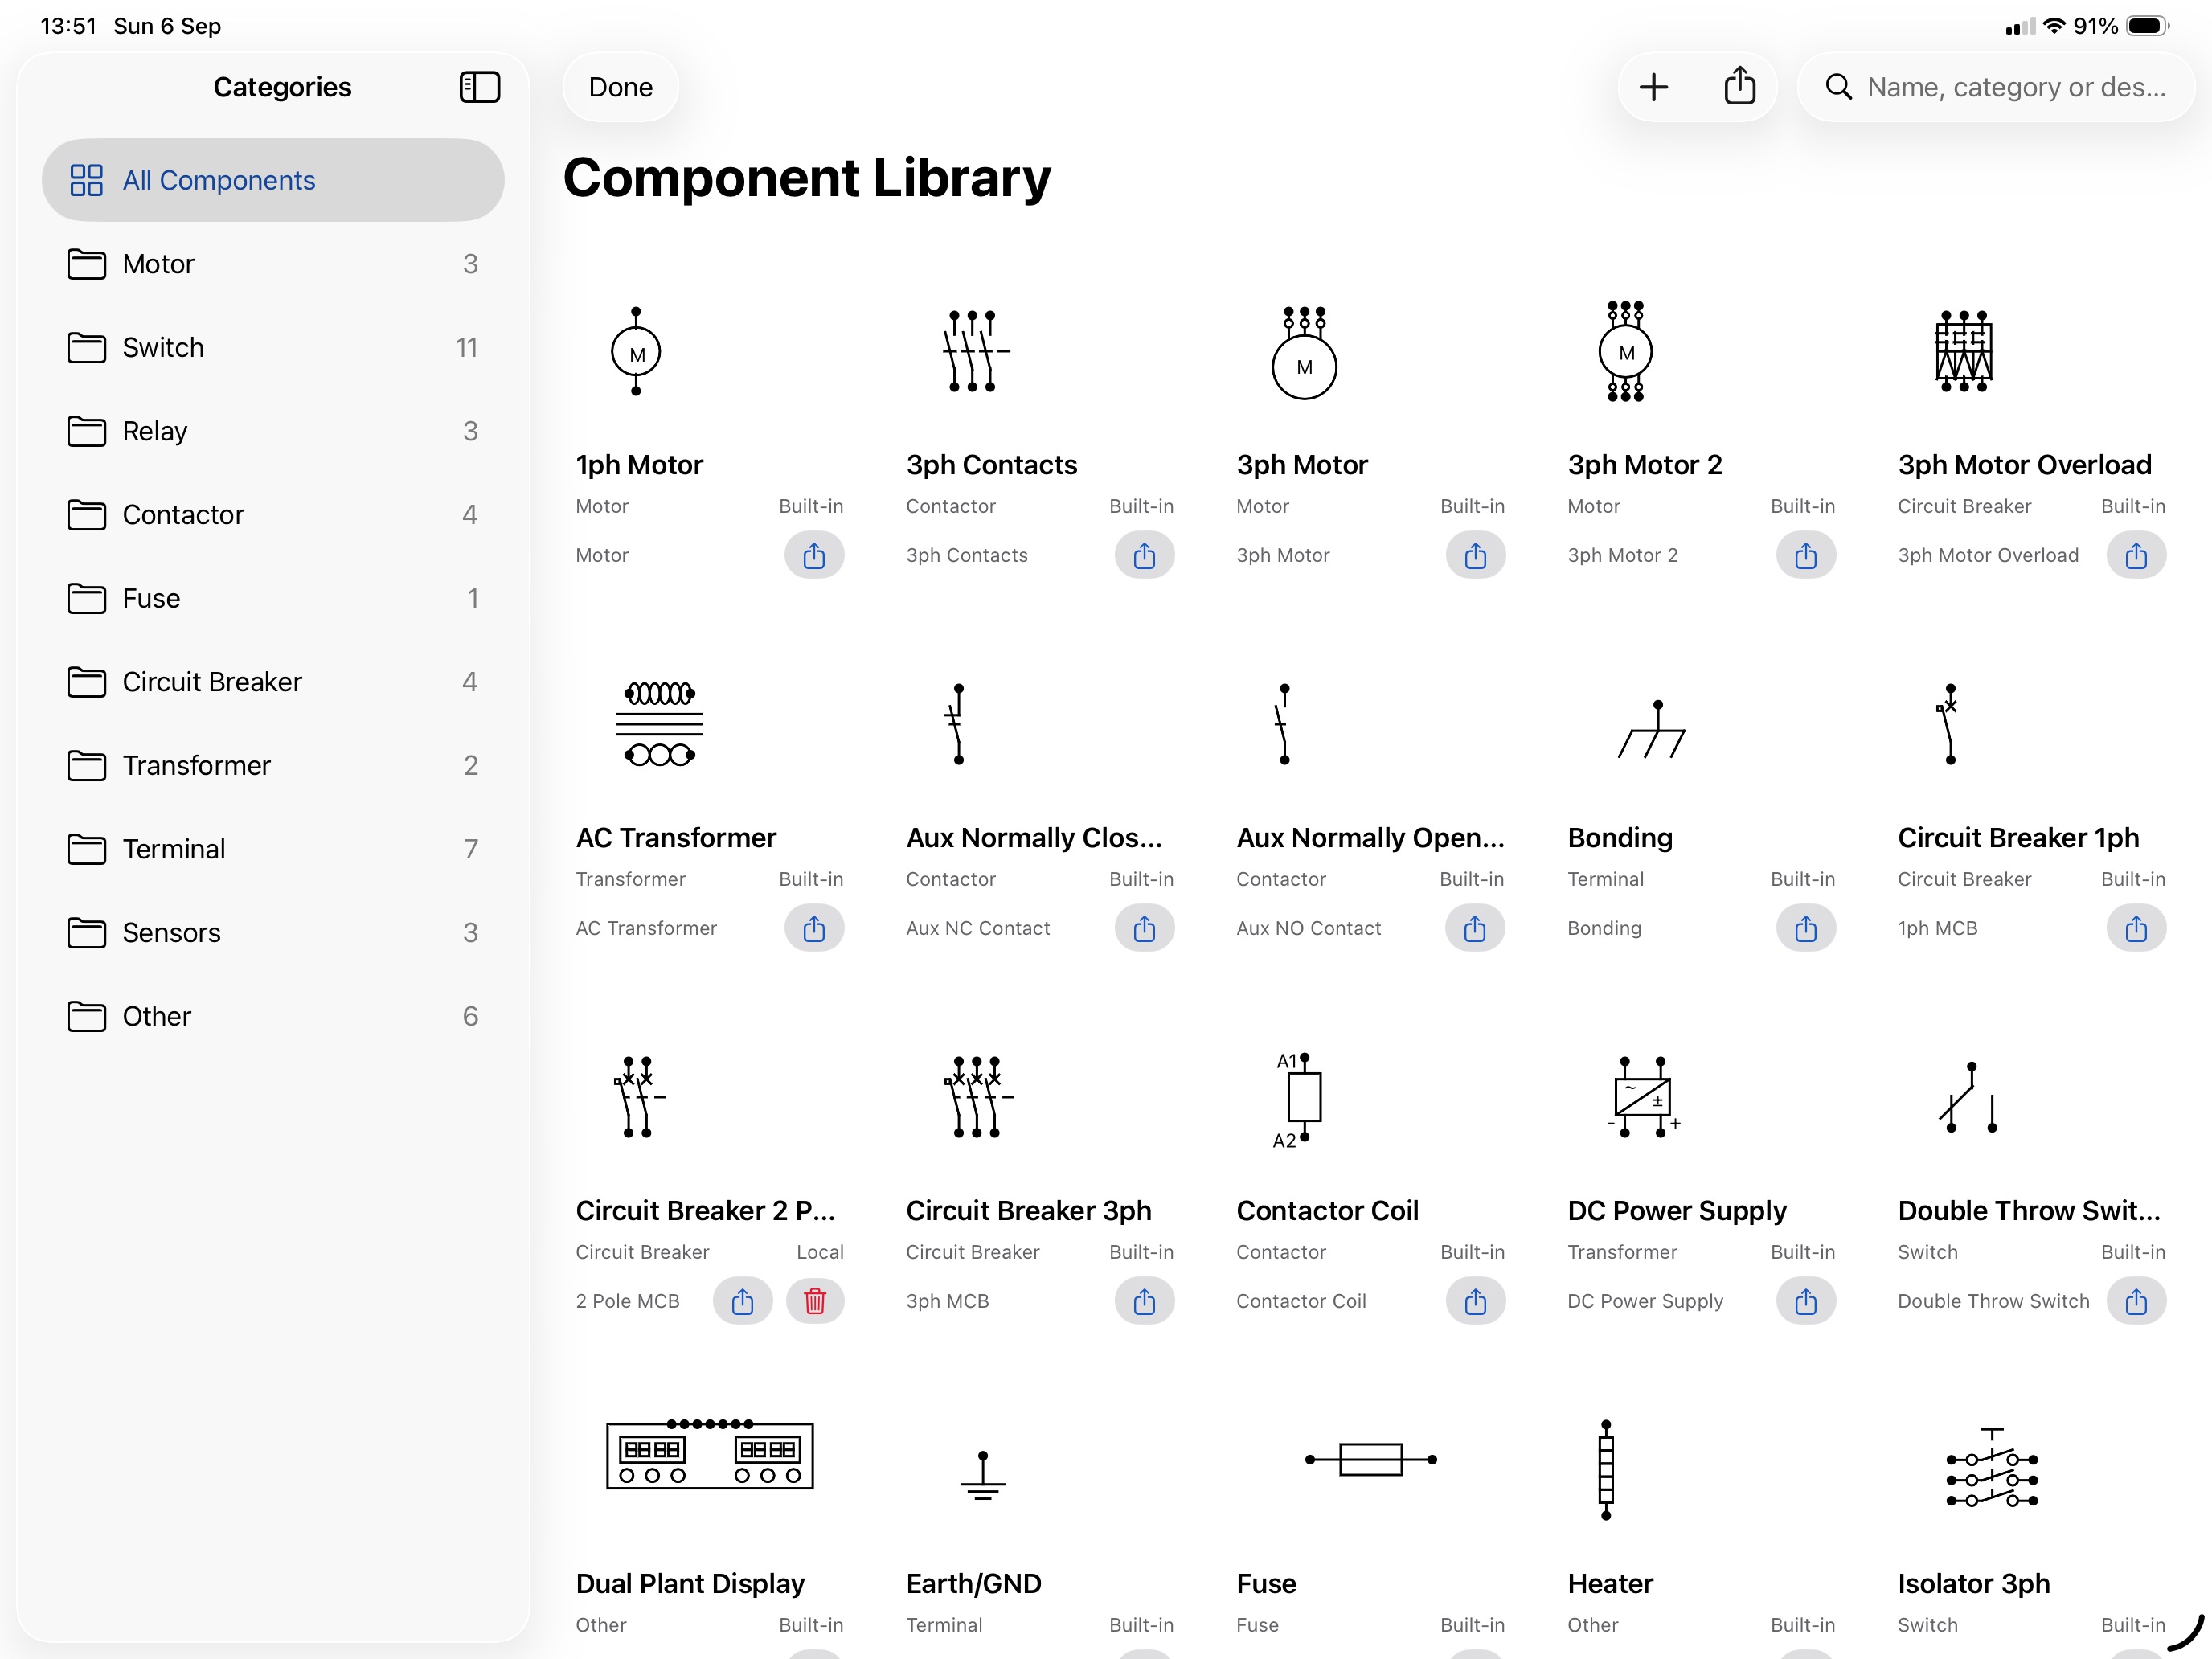Share the DC Power Supply component

click(1805, 1301)
